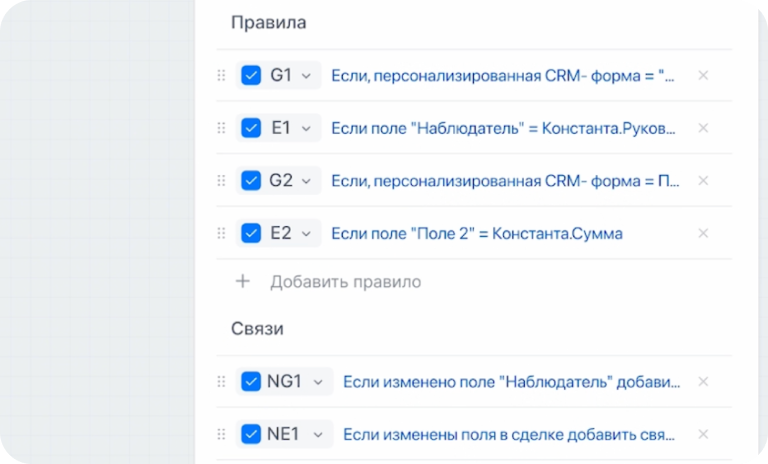Viewport: 768px width, 464px height.
Task: Toggle the E1 rule checkbox
Action: tap(251, 128)
